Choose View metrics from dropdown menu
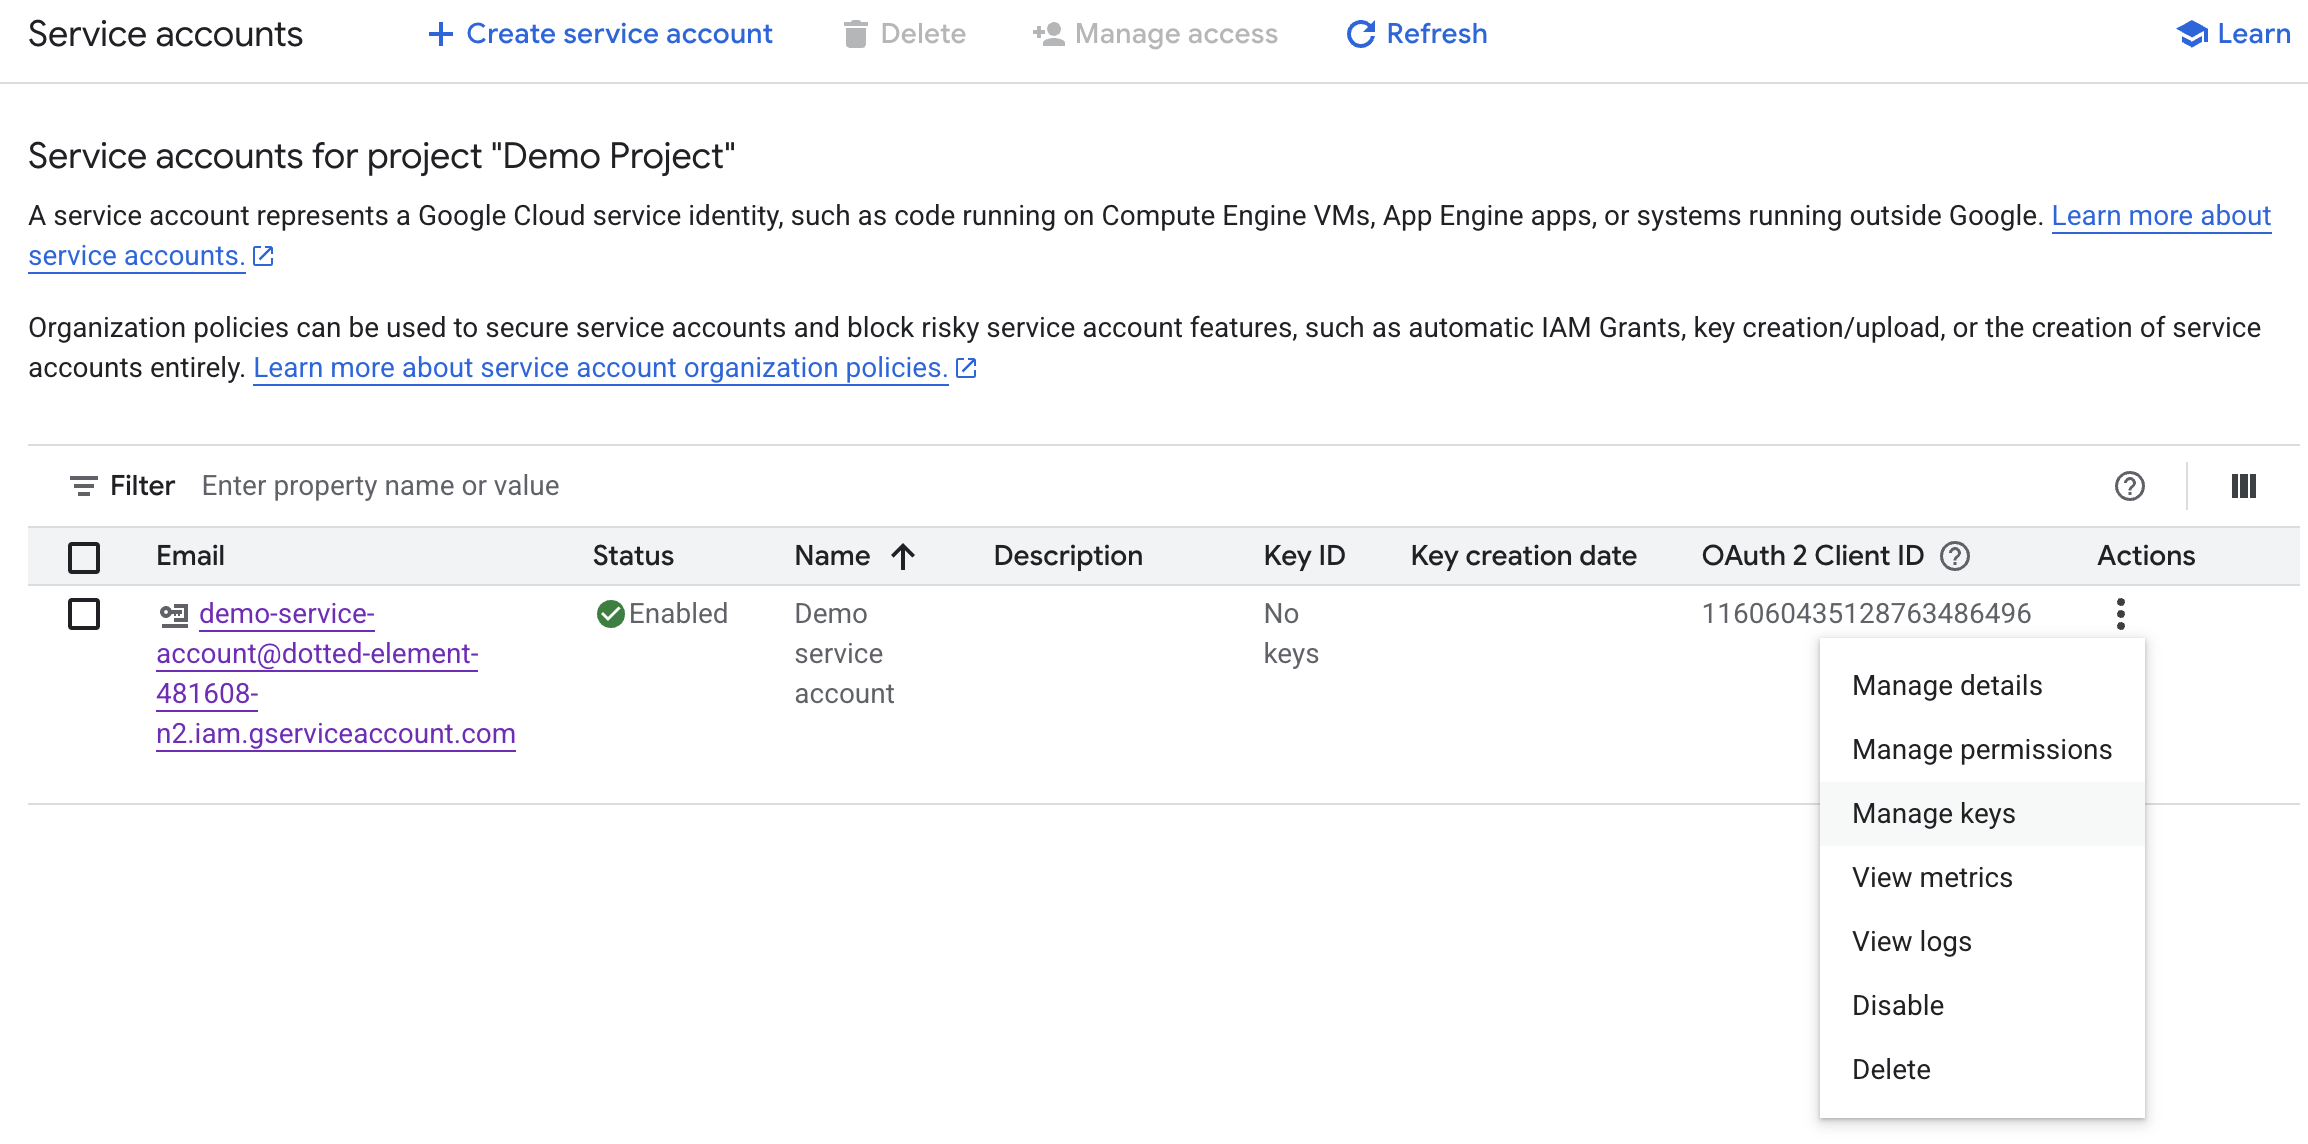Image resolution: width=2308 pixels, height=1144 pixels. point(1931,878)
